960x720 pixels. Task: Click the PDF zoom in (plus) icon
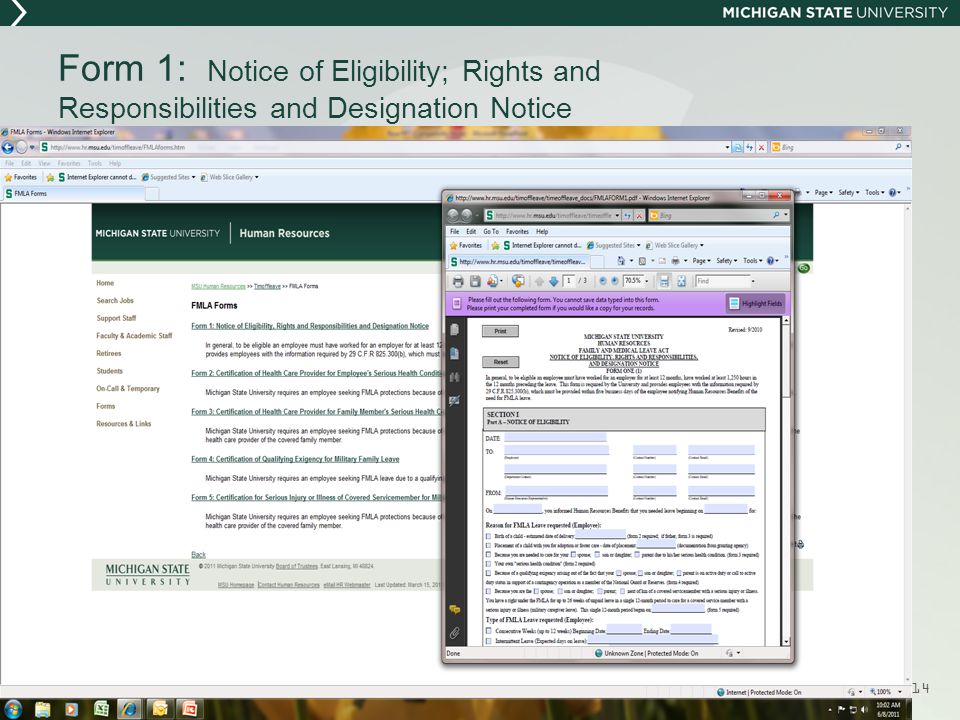pos(614,281)
